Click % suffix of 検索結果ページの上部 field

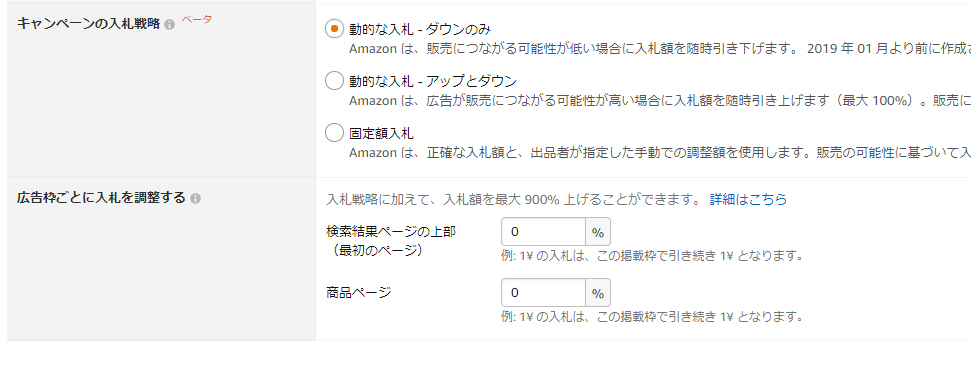click(x=598, y=232)
